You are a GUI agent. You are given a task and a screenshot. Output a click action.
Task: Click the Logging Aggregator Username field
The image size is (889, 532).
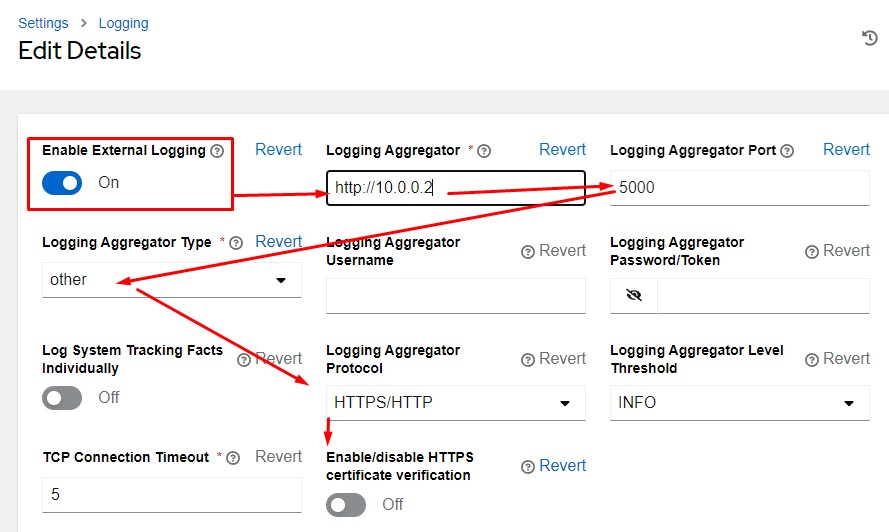coord(455,296)
